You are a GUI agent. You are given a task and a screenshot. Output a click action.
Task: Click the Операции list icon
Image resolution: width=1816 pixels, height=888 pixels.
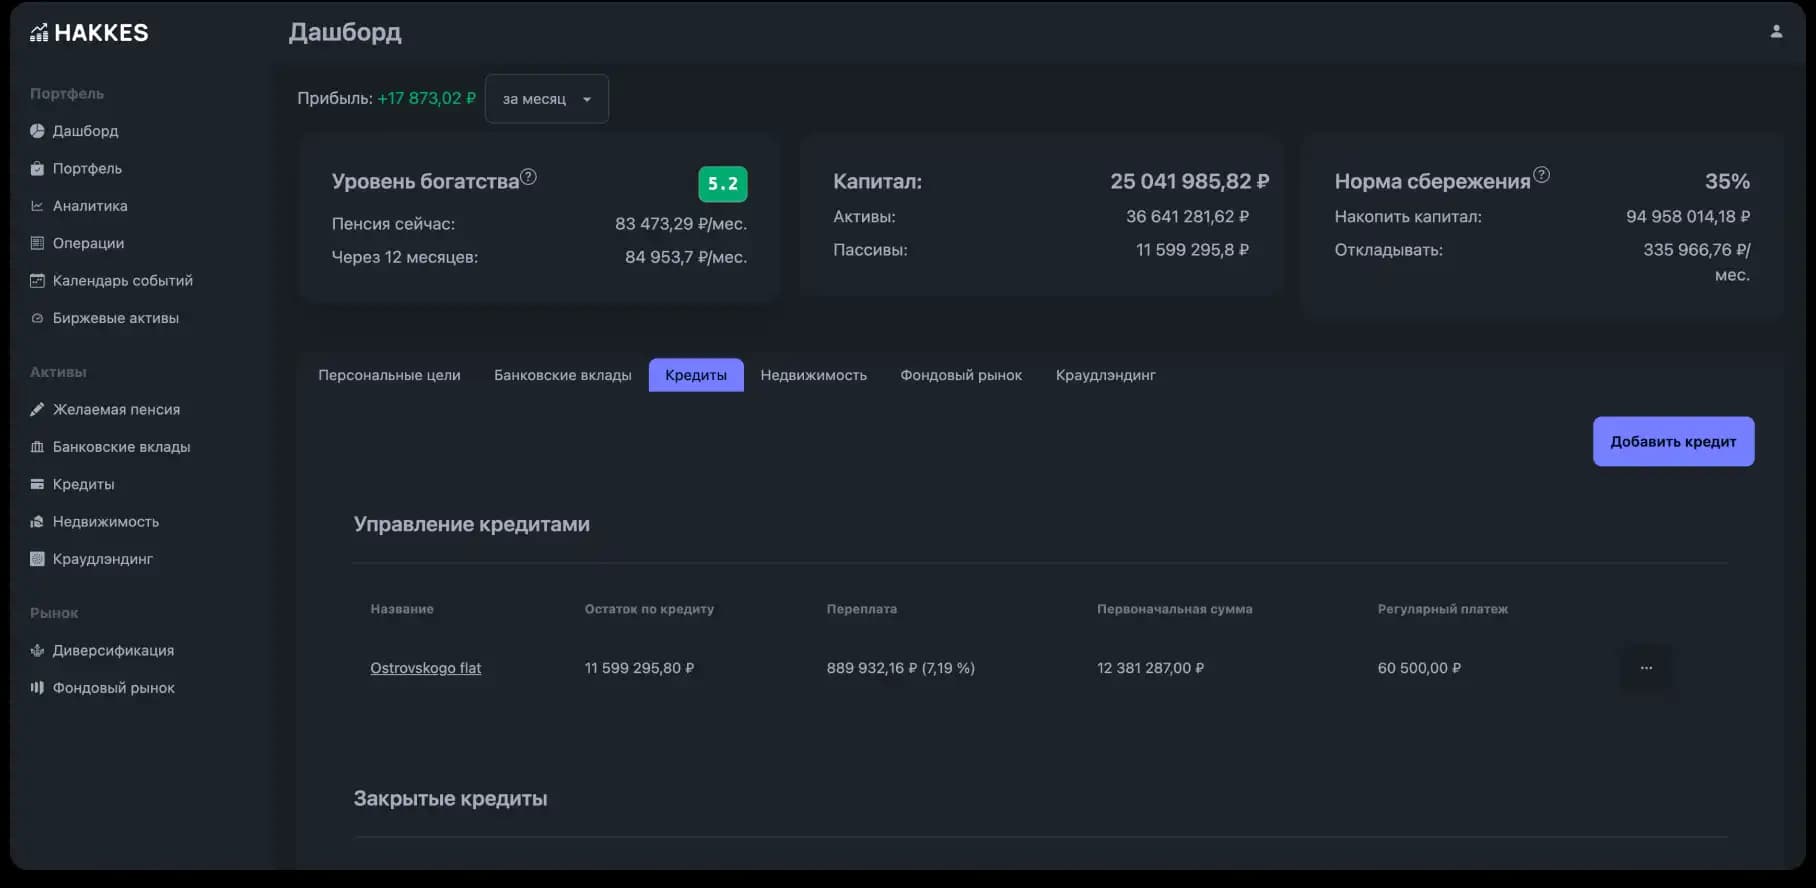(x=37, y=243)
